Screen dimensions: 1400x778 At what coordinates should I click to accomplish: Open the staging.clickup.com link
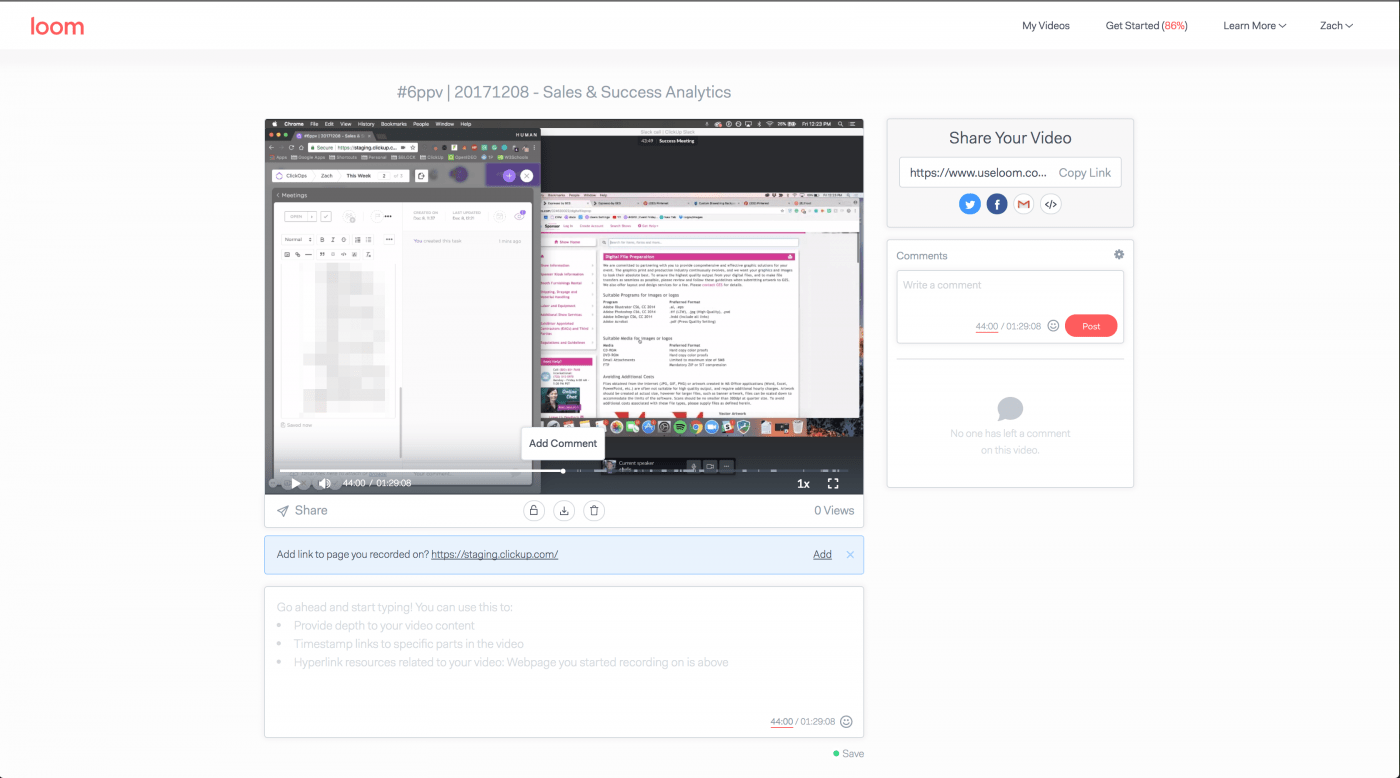click(x=495, y=554)
